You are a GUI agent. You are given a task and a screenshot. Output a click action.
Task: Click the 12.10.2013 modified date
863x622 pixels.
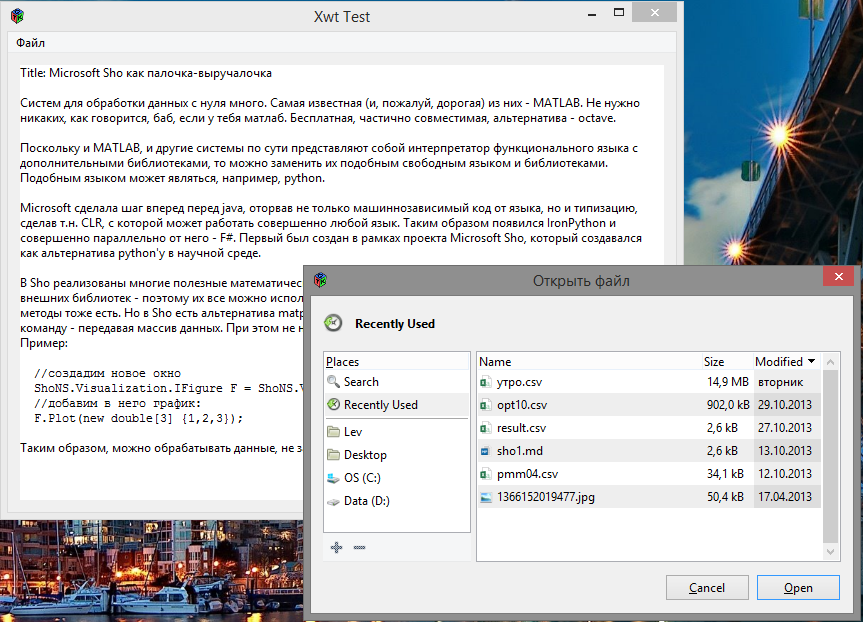click(784, 474)
